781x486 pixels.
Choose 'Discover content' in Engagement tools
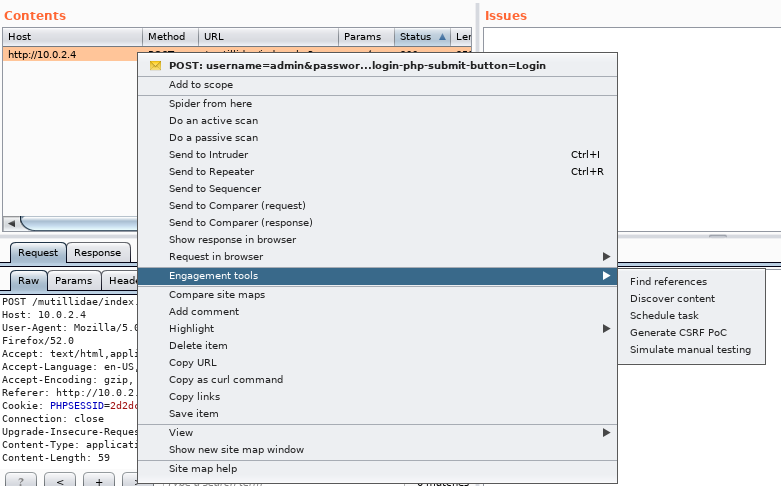click(x=672, y=299)
